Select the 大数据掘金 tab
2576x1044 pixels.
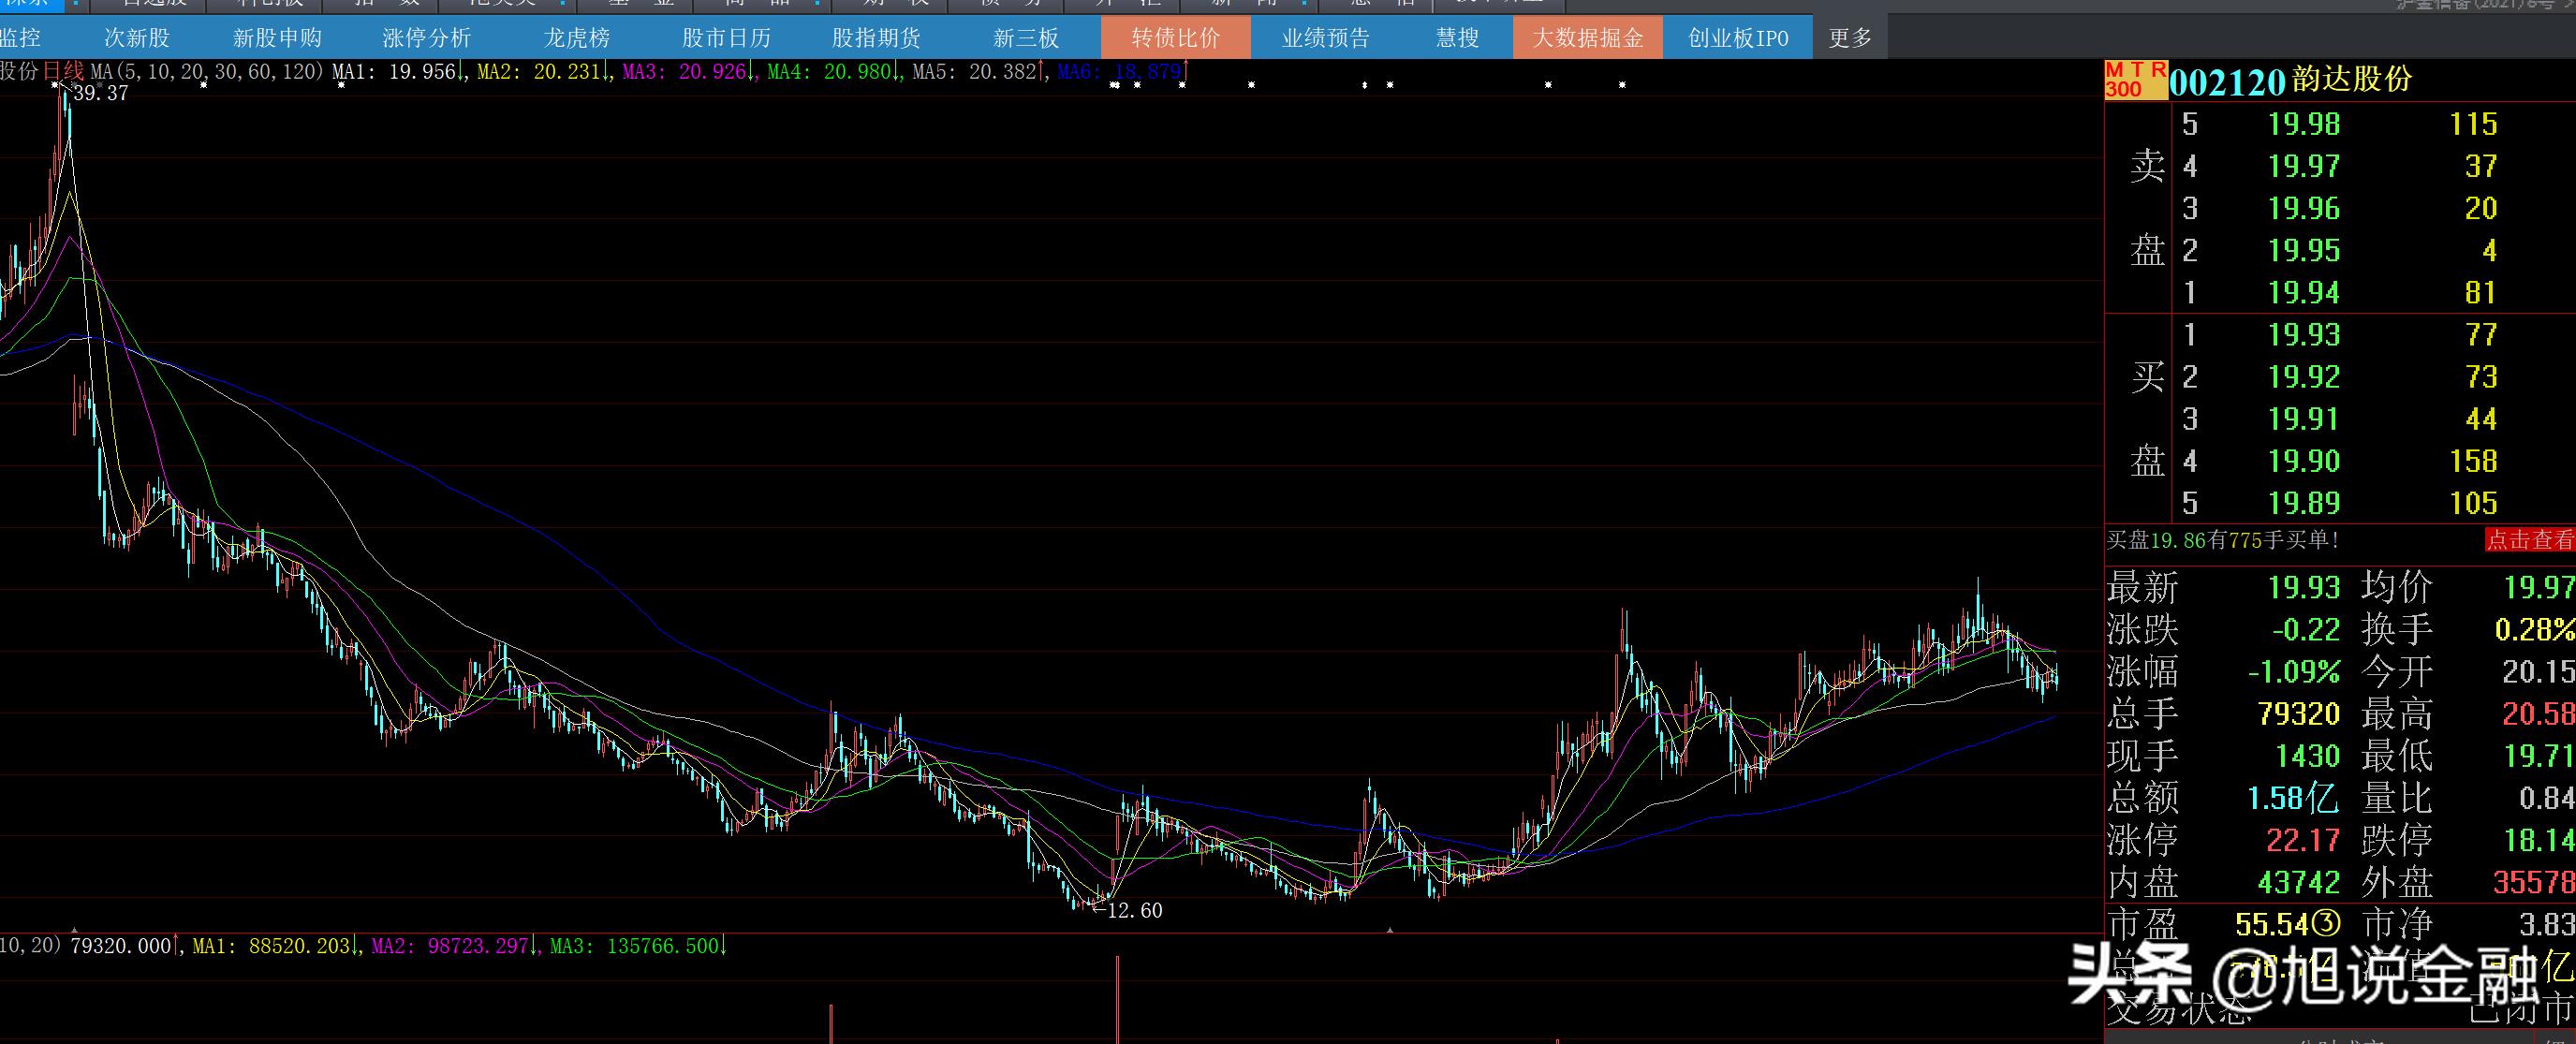[x=1587, y=38]
